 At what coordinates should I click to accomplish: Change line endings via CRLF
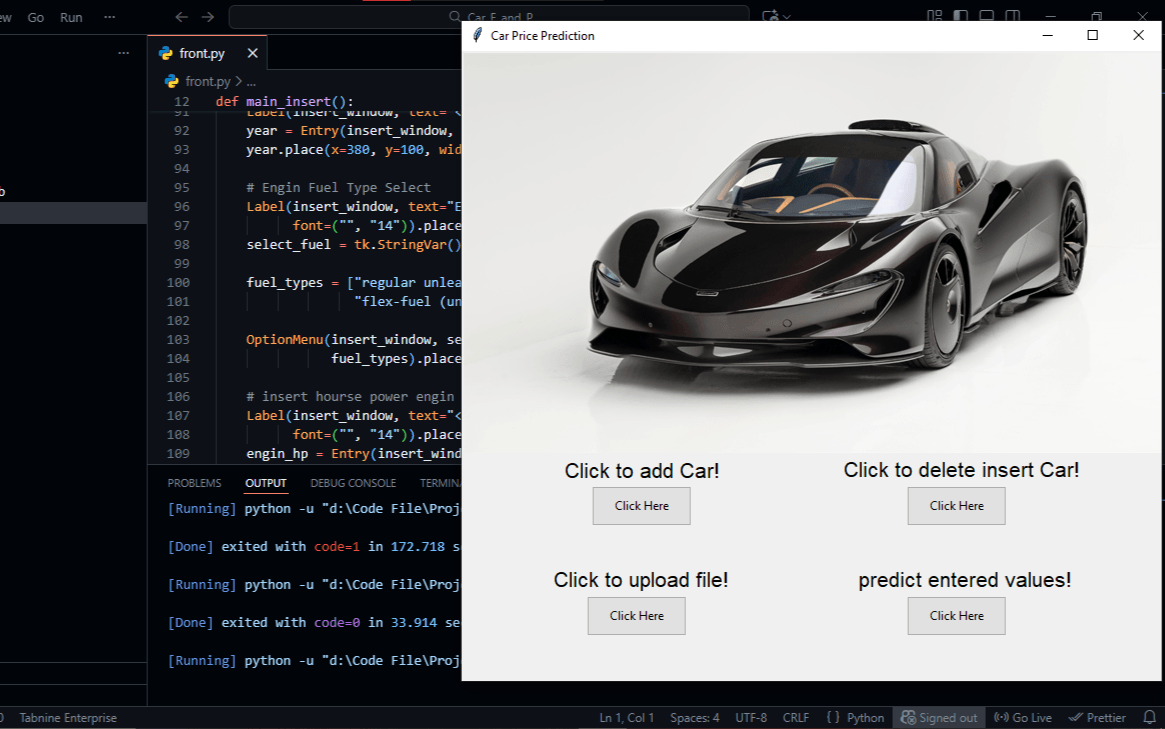pos(796,718)
